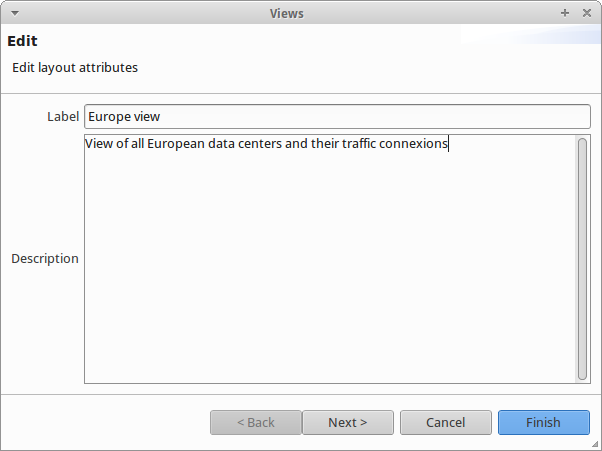The height and width of the screenshot is (451, 602).
Task: Close the Views dialog with the X
Action: [585, 13]
